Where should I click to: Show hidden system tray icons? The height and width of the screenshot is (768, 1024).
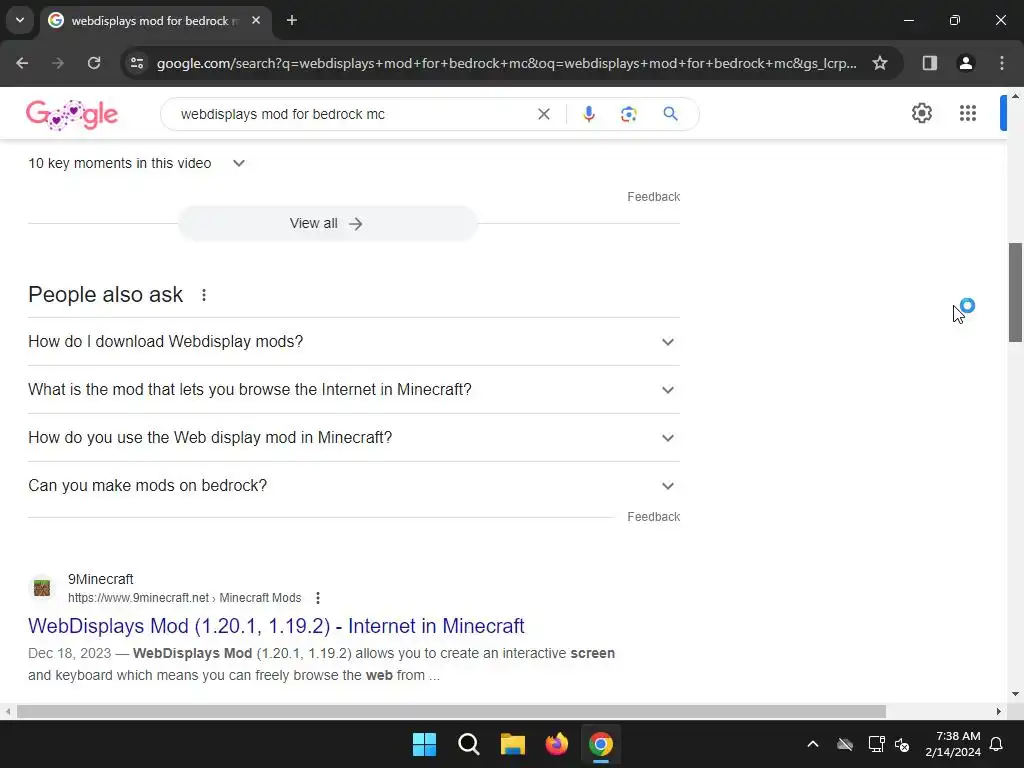pyautogui.click(x=813, y=744)
